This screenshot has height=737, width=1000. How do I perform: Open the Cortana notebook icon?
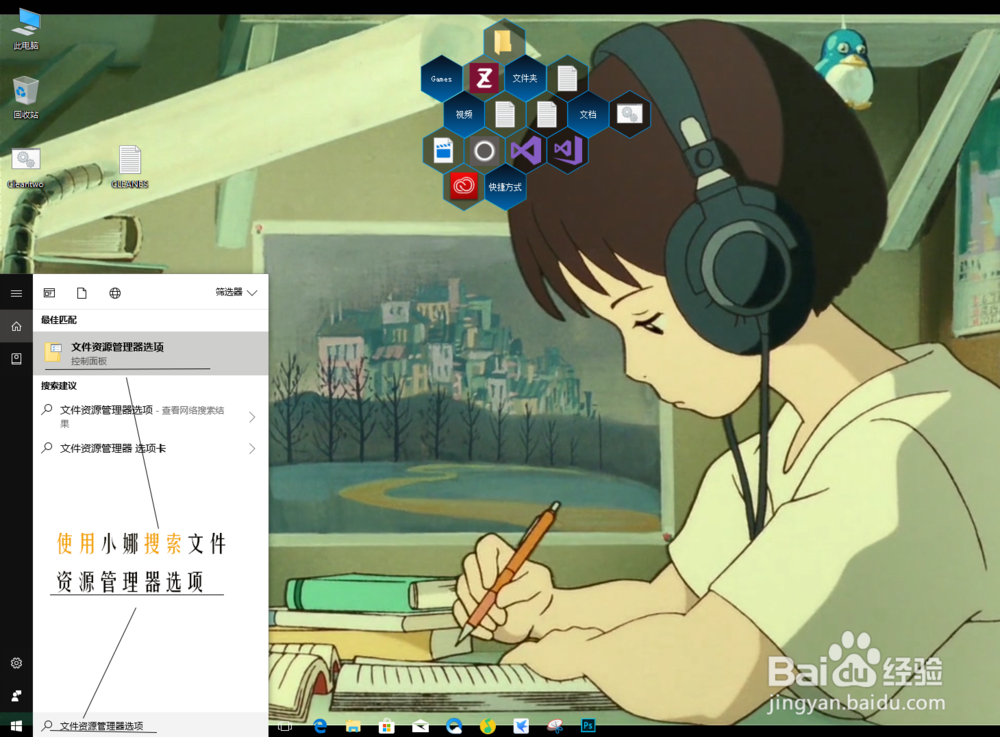[x=17, y=359]
